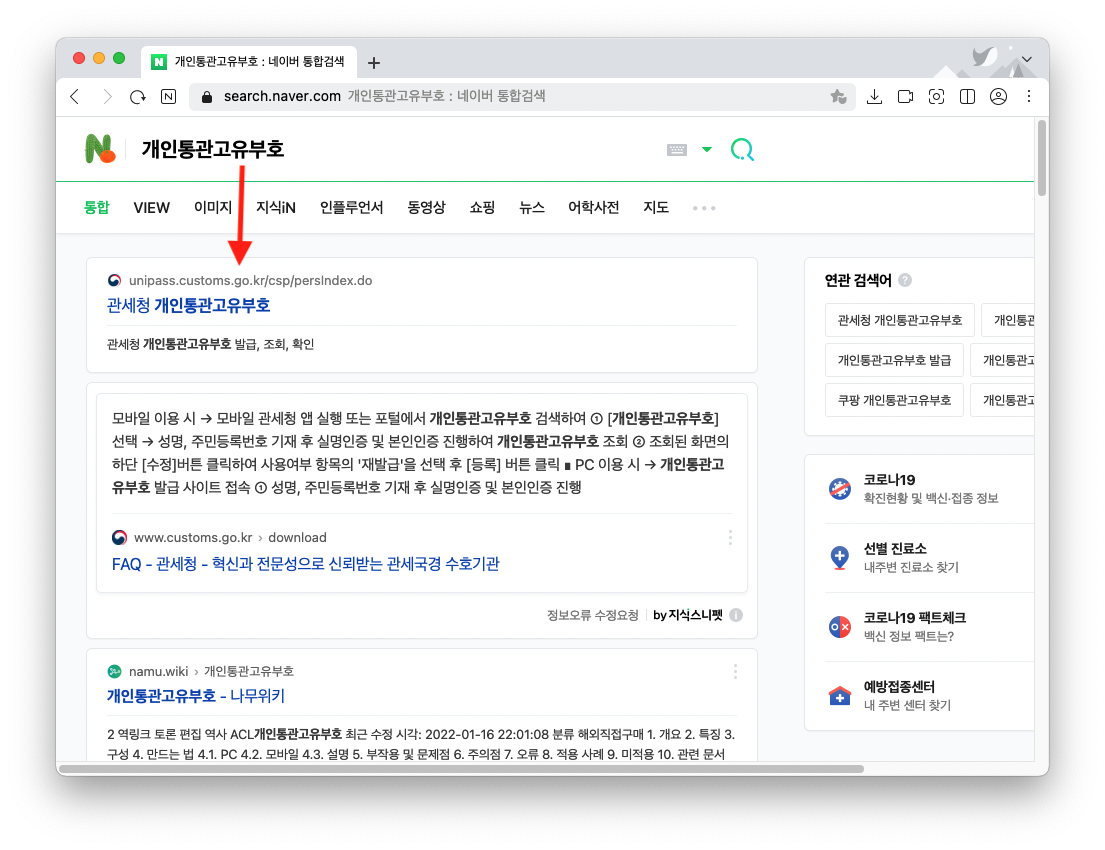Open the 뉴스 tab
This screenshot has height=850, width=1105.
[x=531, y=207]
